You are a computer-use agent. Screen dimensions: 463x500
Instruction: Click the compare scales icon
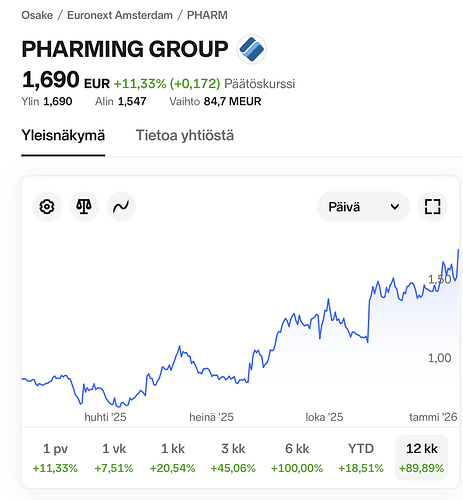[84, 207]
